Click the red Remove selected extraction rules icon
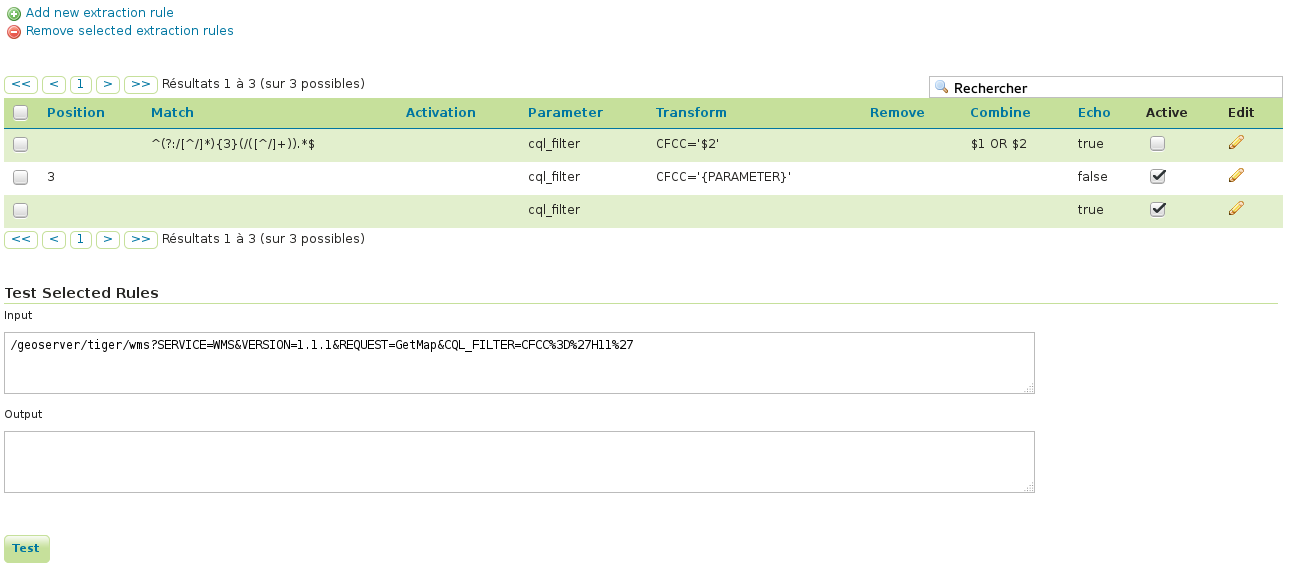The image size is (1290, 569). click(x=13, y=32)
